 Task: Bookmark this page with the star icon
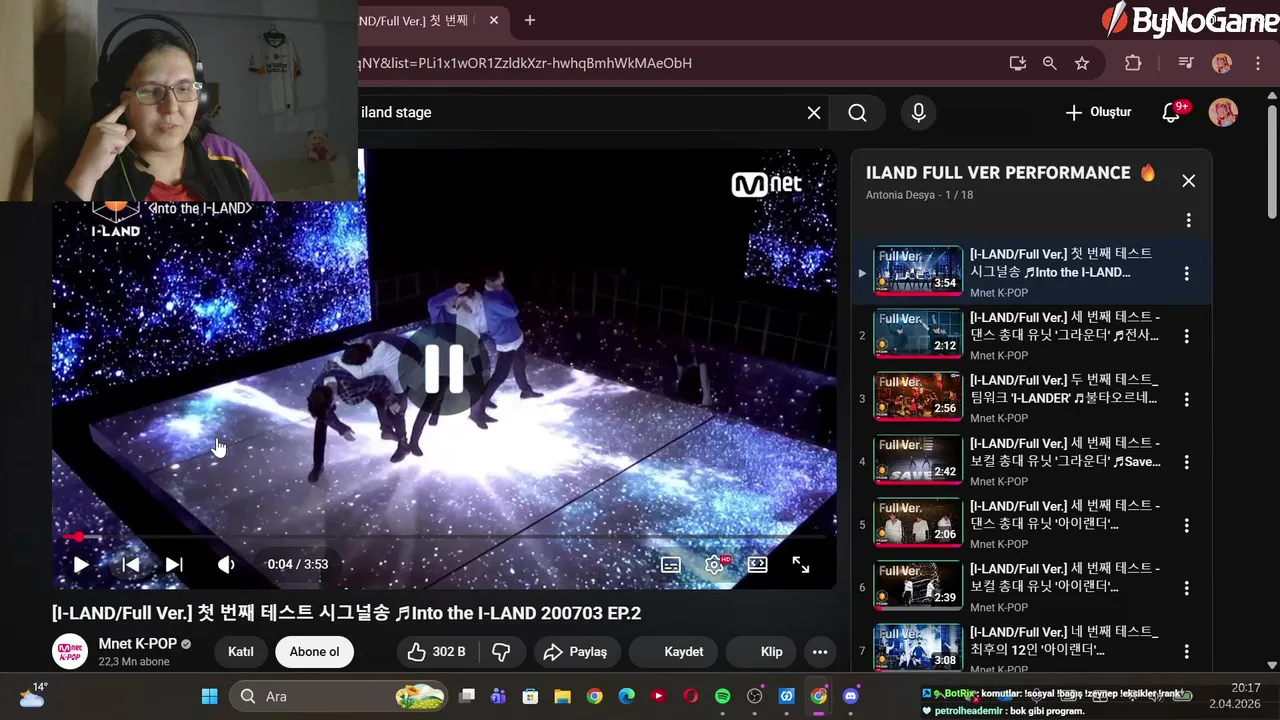pos(1082,63)
